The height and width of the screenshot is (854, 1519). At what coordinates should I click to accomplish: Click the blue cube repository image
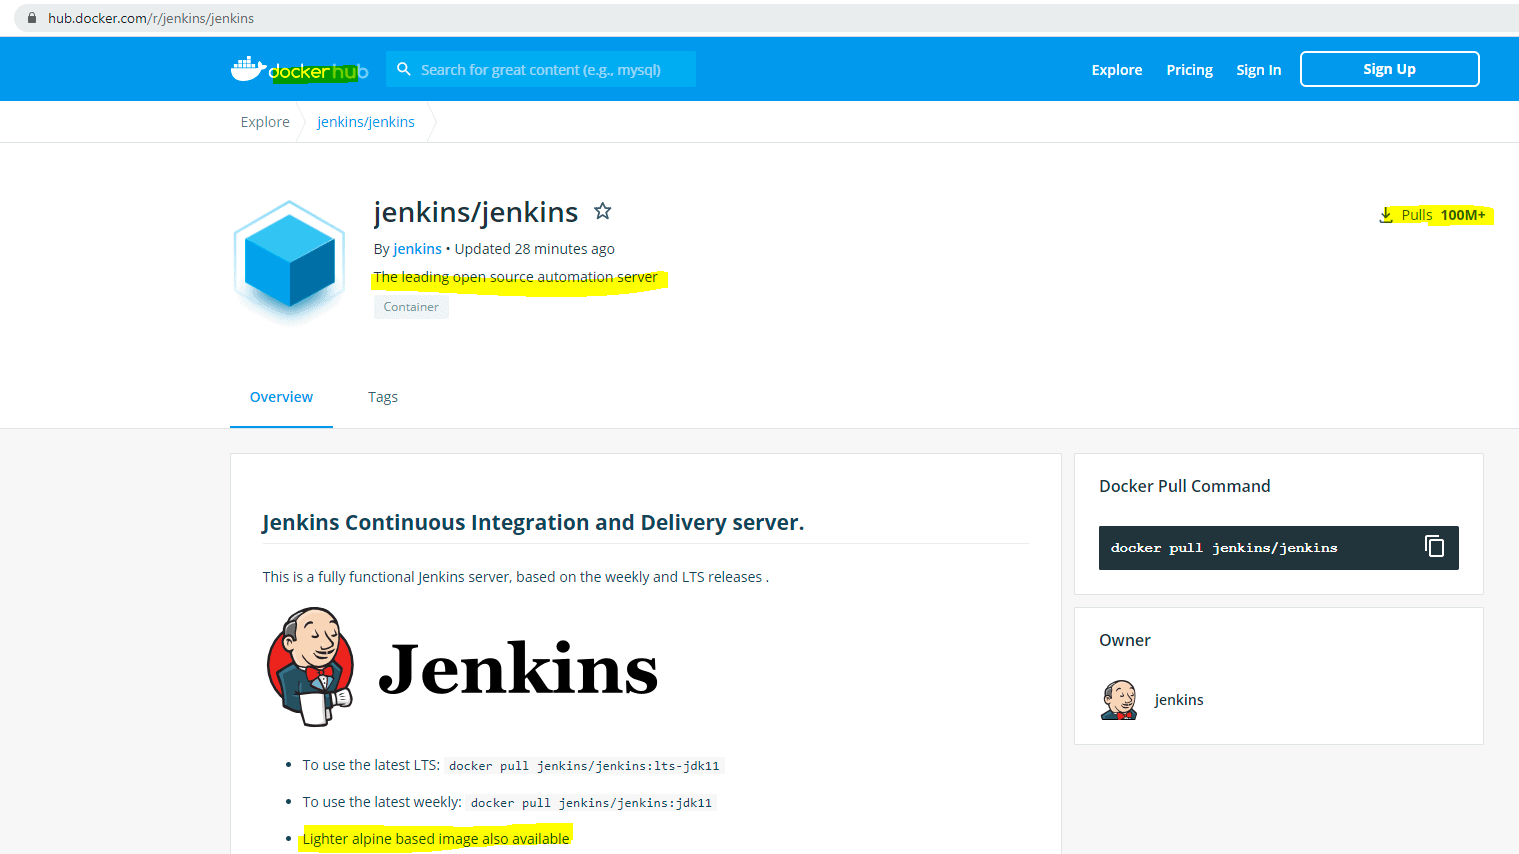pos(288,262)
